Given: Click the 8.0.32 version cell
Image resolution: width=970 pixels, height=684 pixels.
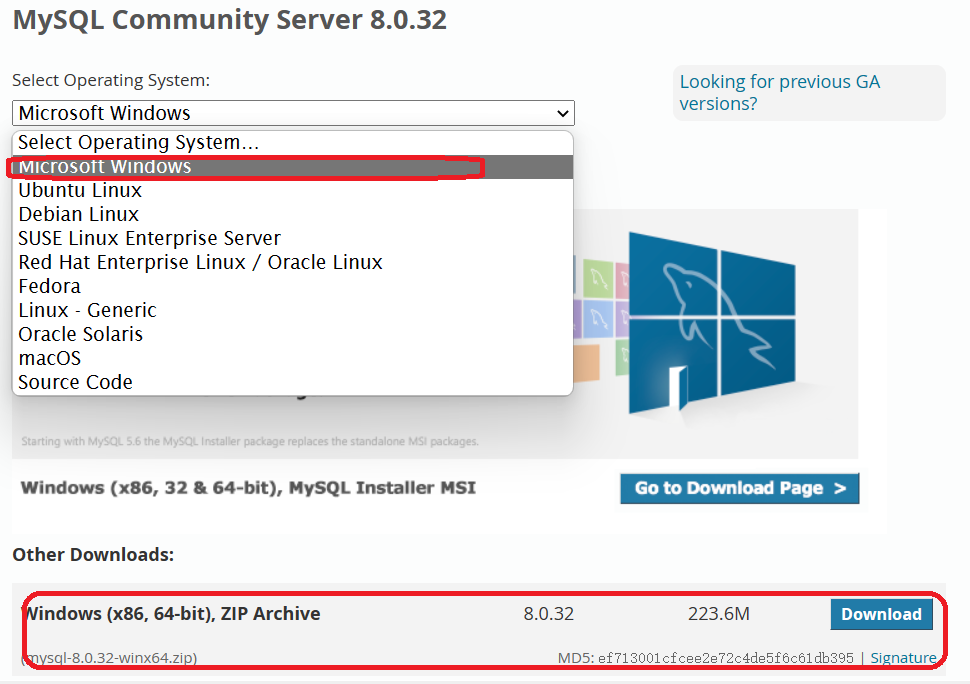Looking at the screenshot, I should tap(549, 614).
